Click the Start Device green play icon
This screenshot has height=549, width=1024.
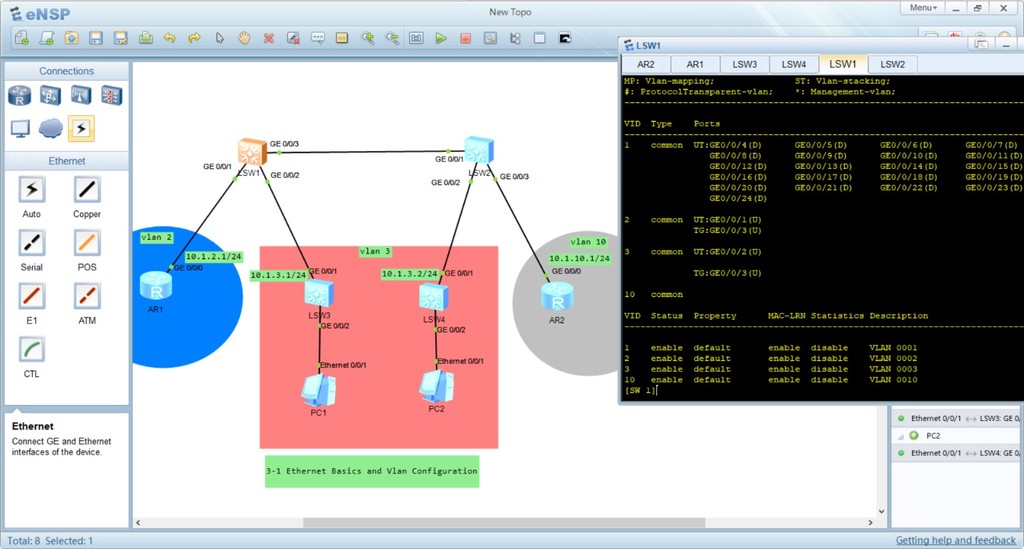441,39
